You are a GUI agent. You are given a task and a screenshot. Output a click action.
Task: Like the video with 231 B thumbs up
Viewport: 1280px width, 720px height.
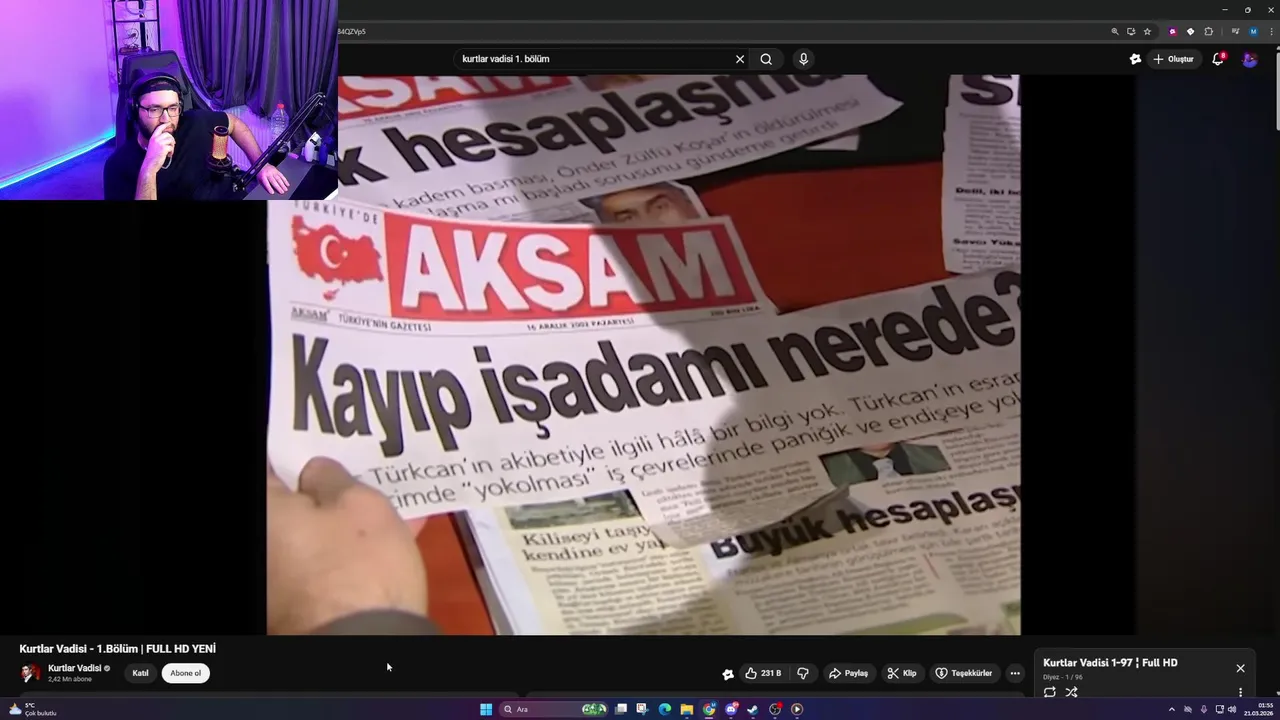(764, 673)
